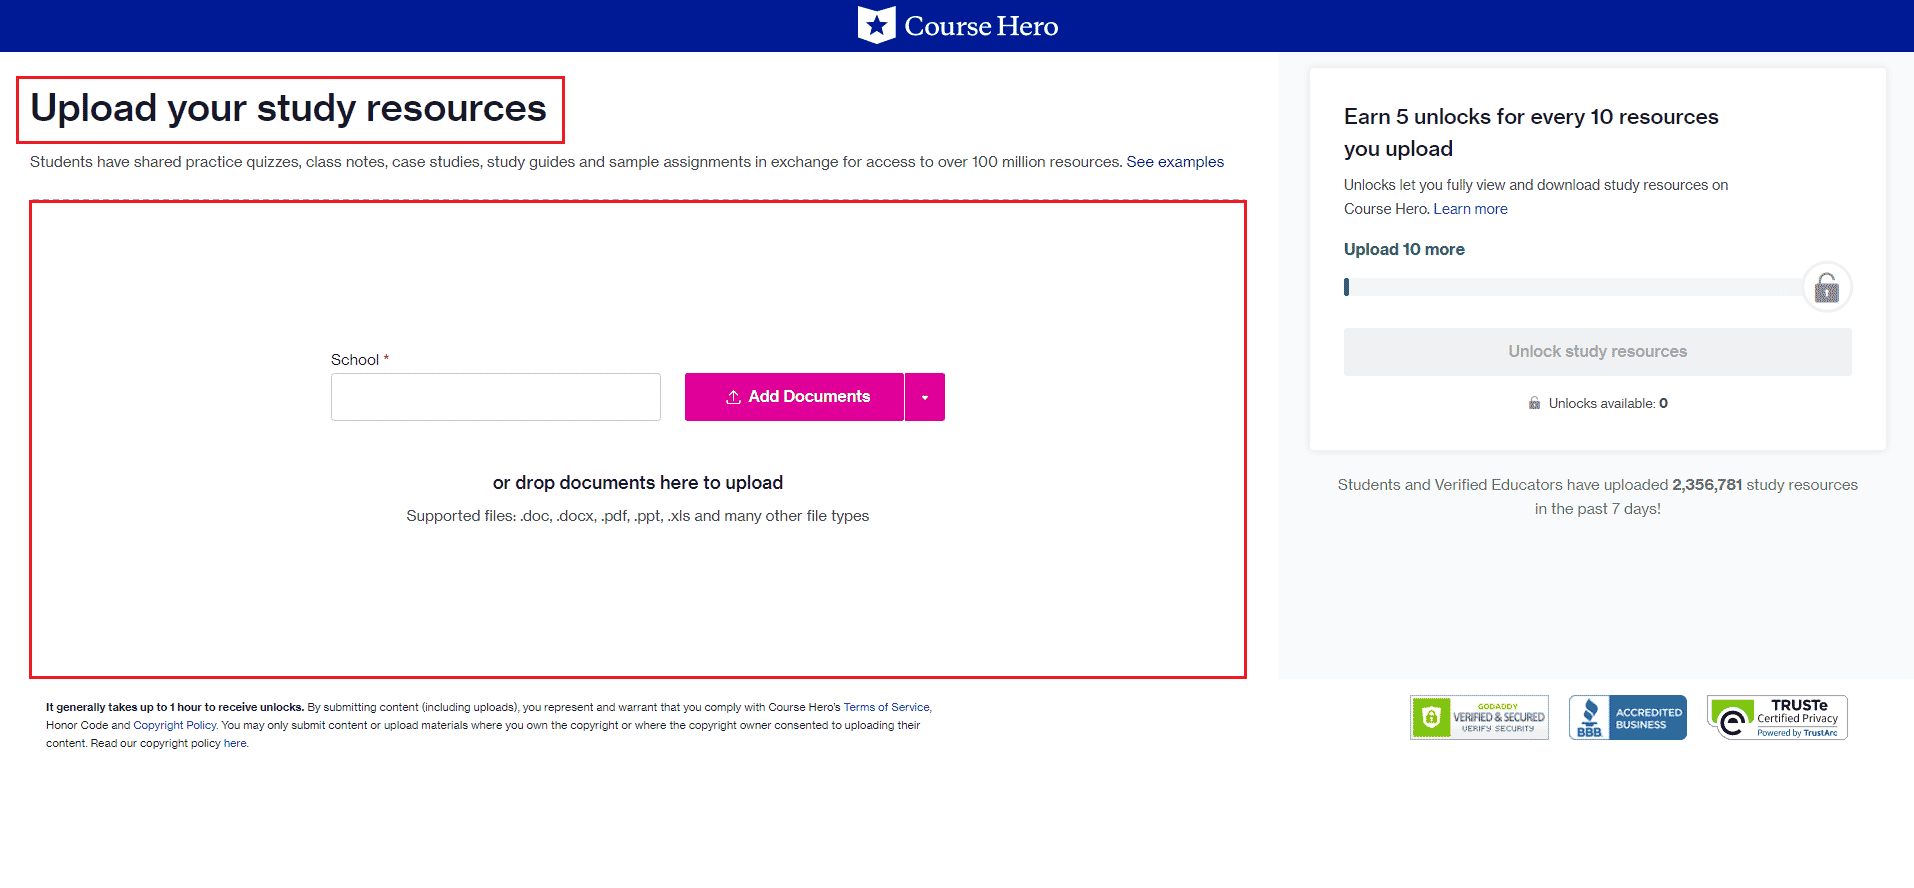The width and height of the screenshot is (1914, 888).
Task: Open the copyright policy 'here' link
Action: [x=235, y=743]
